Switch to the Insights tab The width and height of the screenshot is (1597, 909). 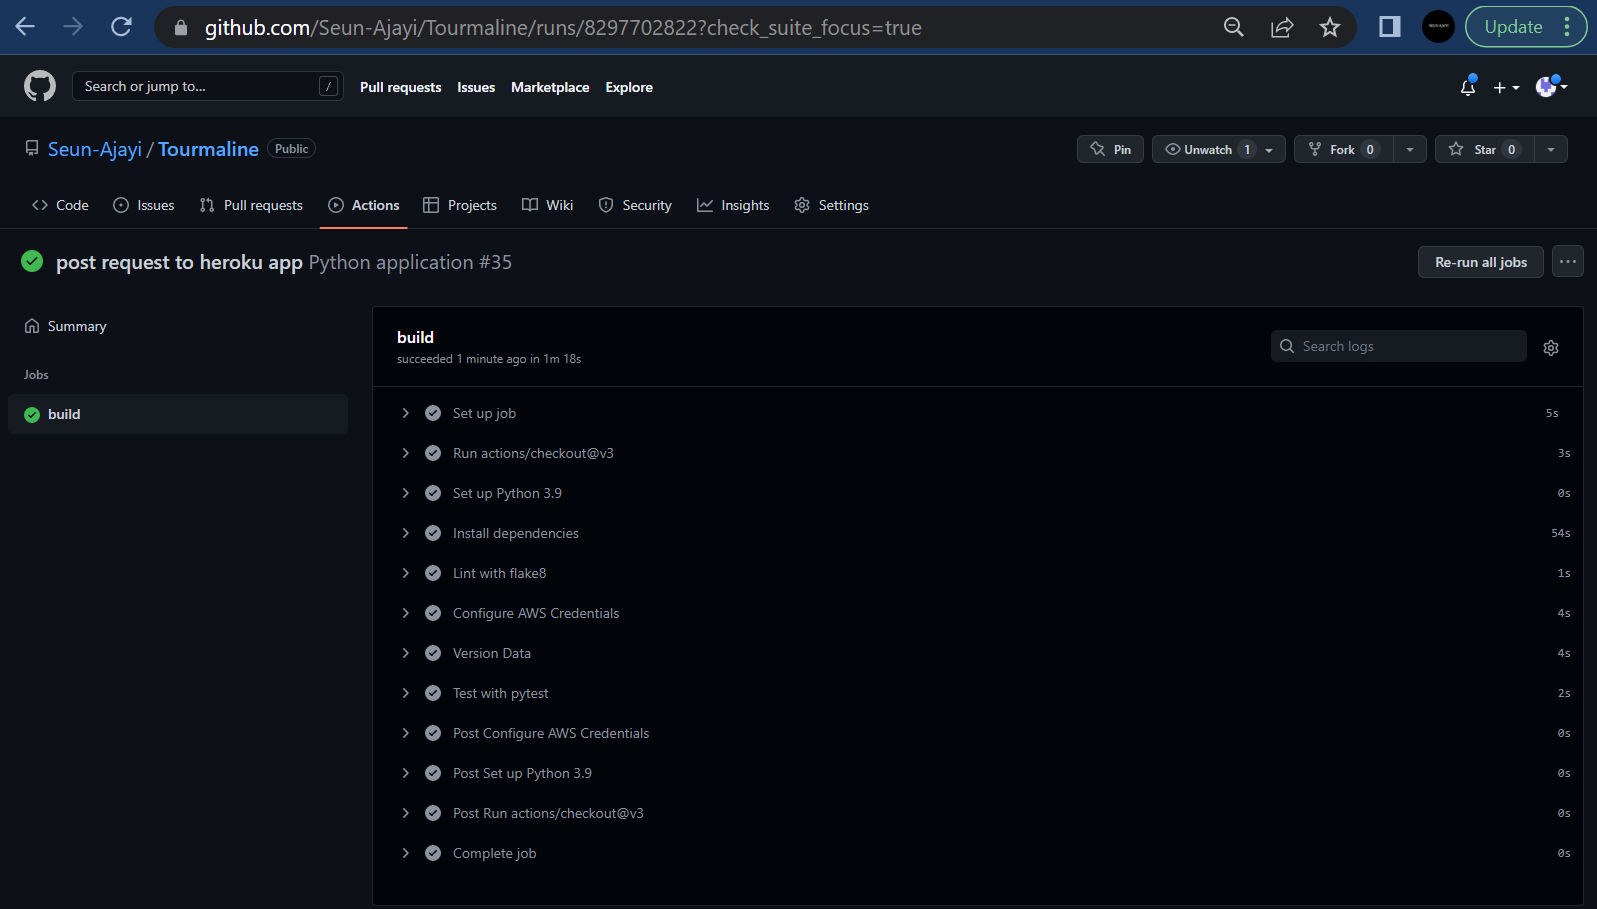click(x=733, y=205)
